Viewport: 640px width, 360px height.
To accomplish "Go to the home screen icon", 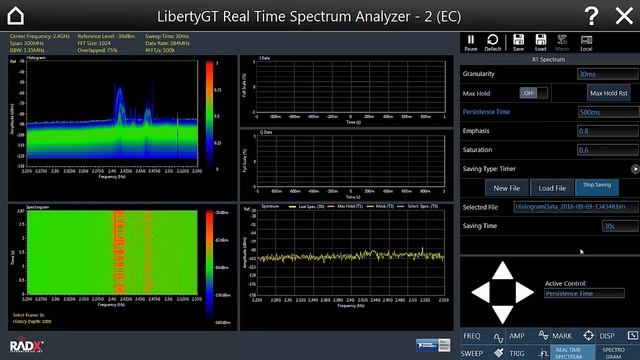I will pos(16,16).
